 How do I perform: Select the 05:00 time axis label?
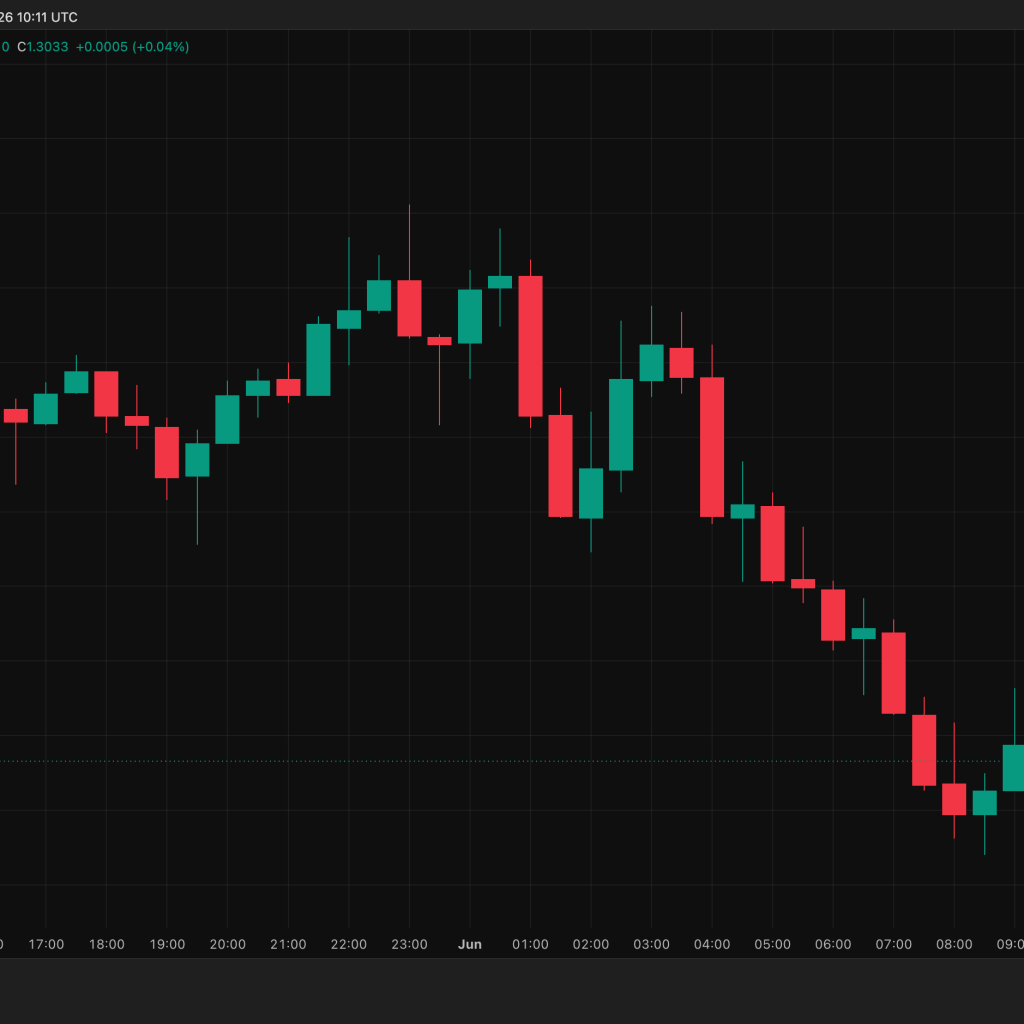(773, 944)
